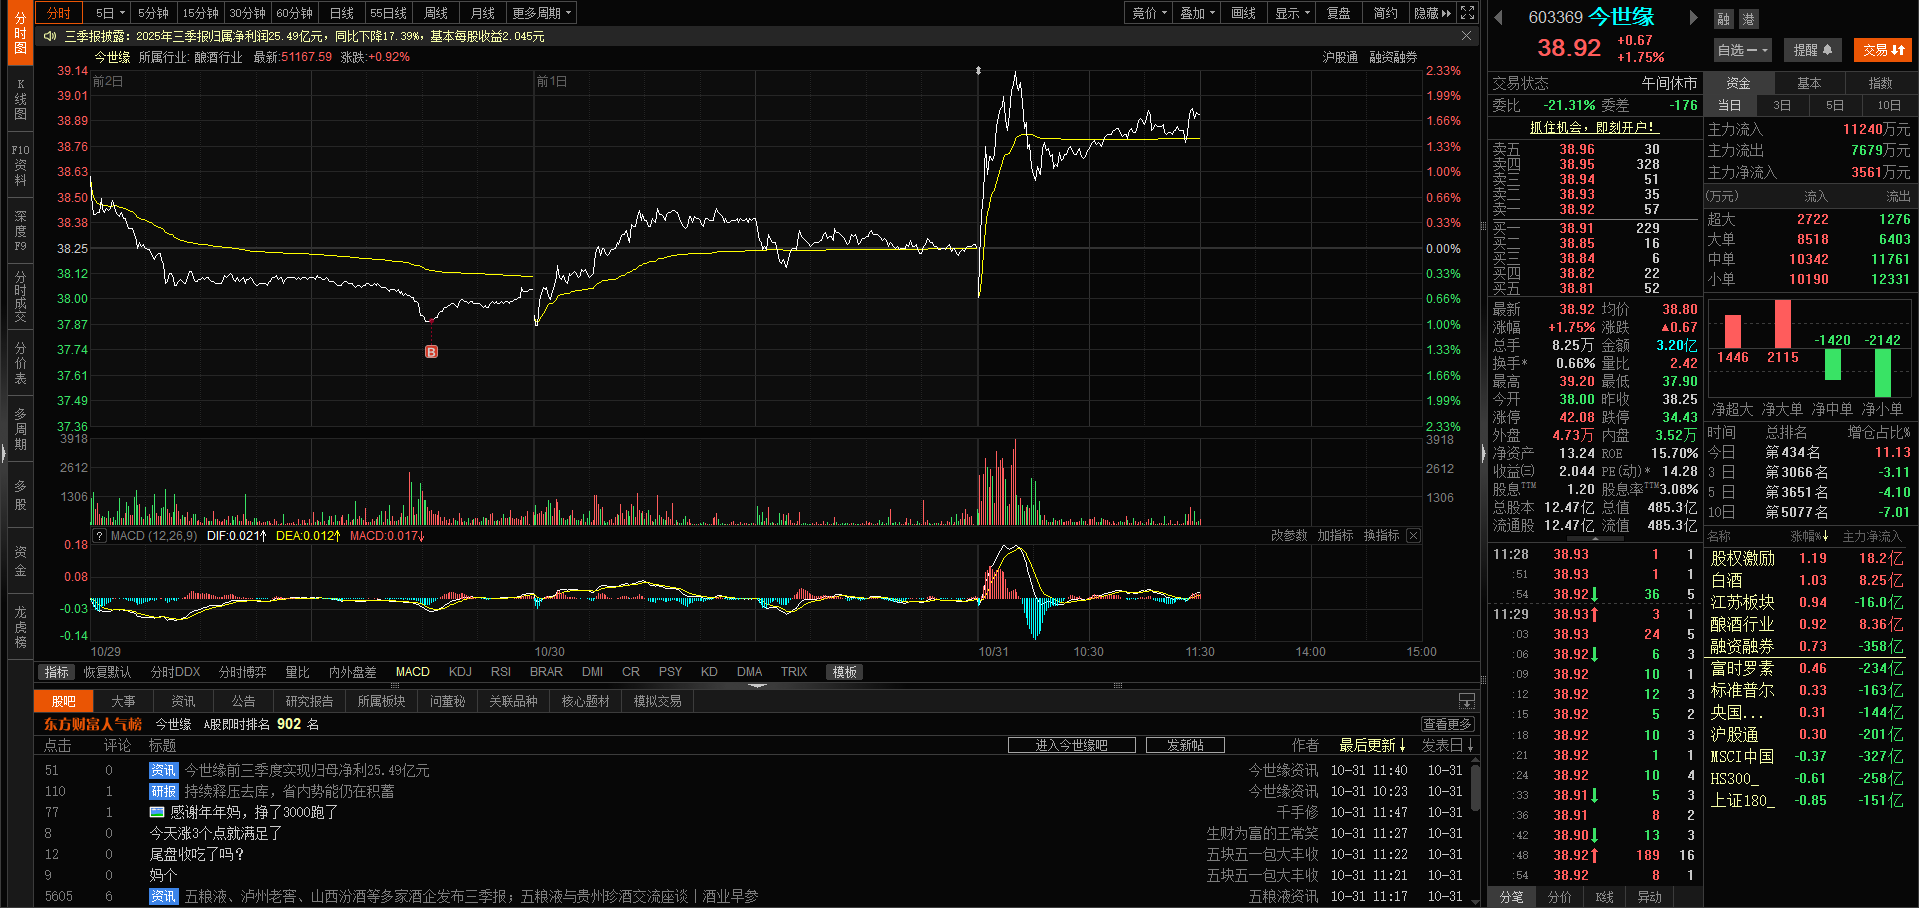This screenshot has height=908, width=1919.
Task: Click the bottom panel collapse icon
Action: click(1467, 701)
